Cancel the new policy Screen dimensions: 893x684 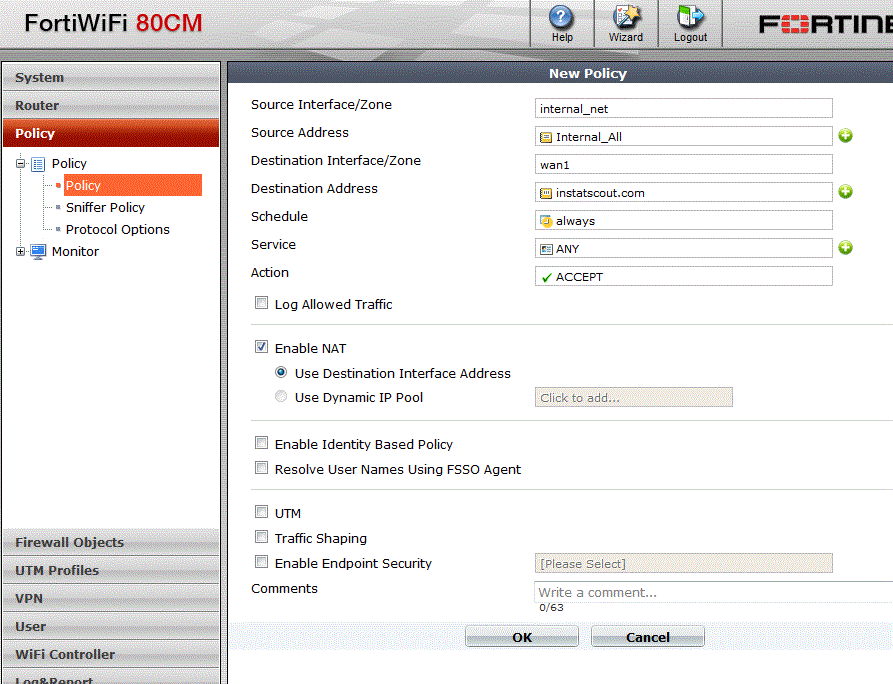coord(647,636)
